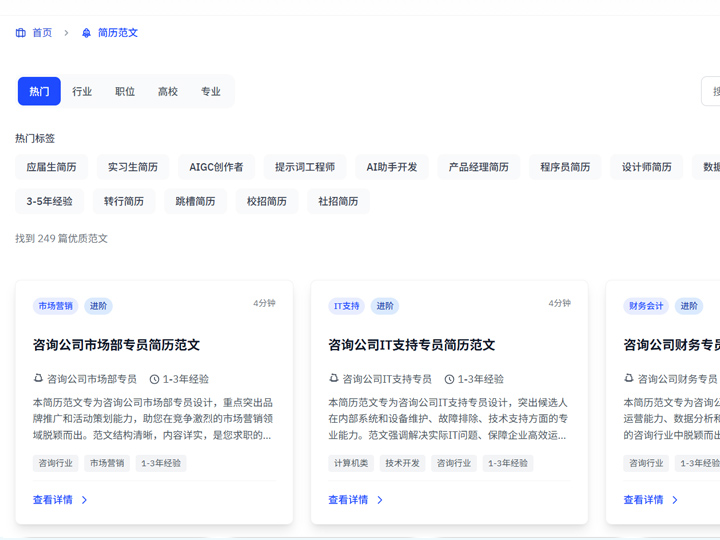Select the 转行简历 tag
Screen dimensions: 720x540
[124, 201]
